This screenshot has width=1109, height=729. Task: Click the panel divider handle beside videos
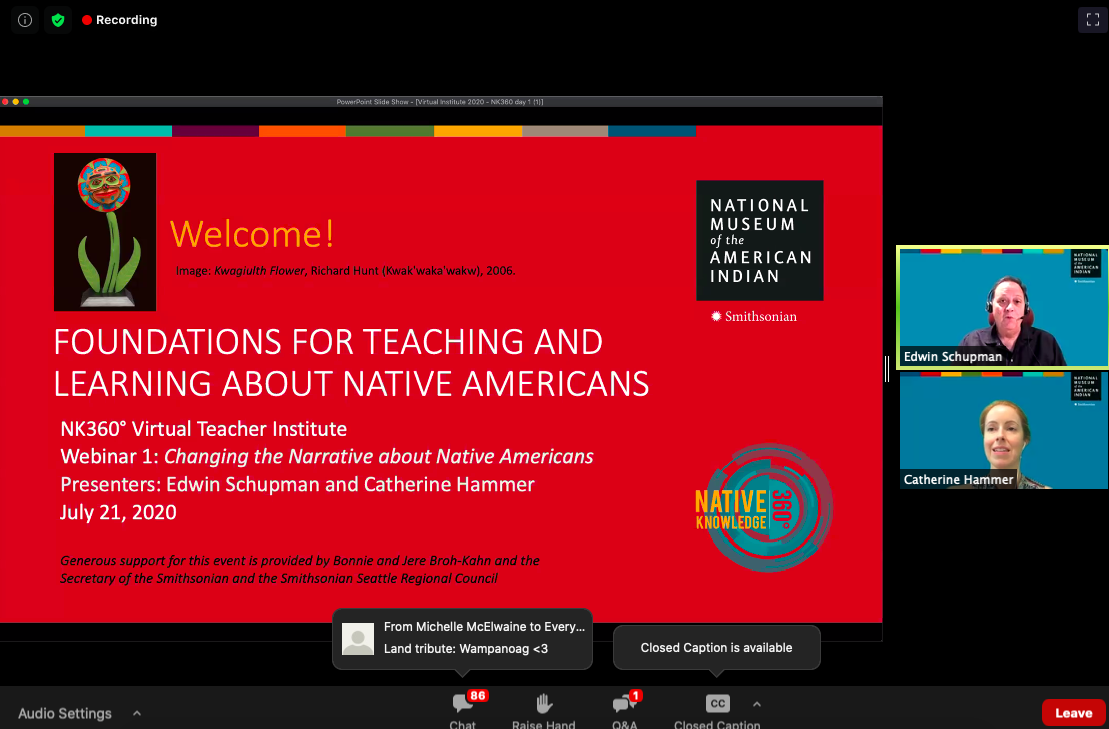(887, 369)
